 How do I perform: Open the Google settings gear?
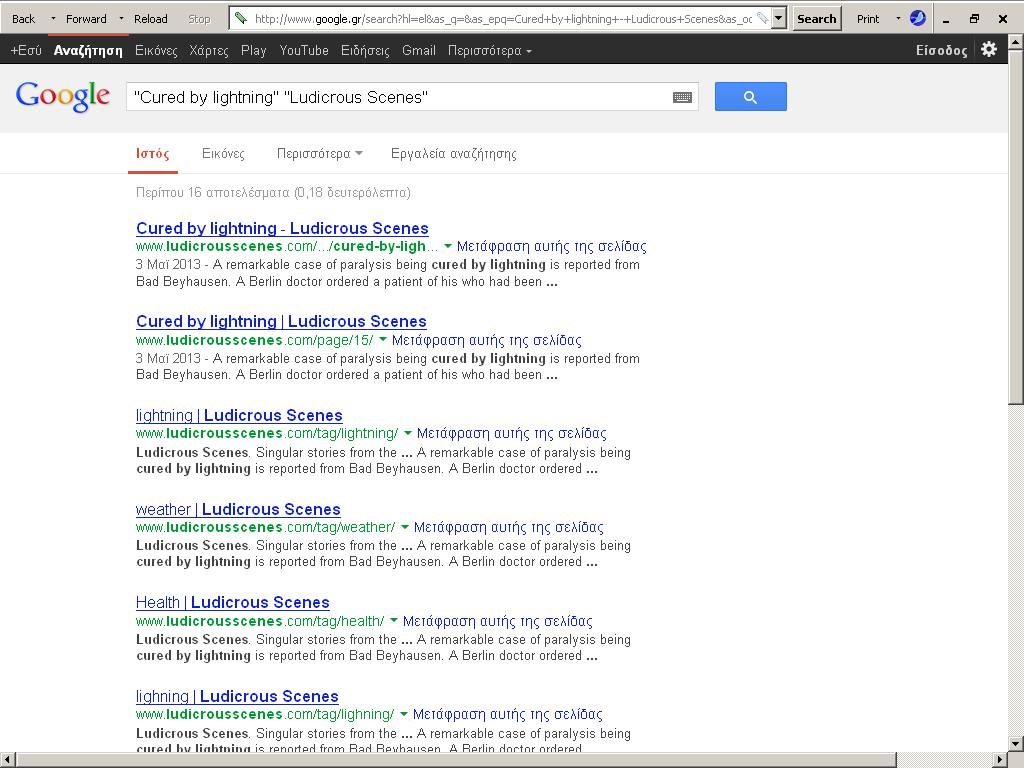(989, 50)
